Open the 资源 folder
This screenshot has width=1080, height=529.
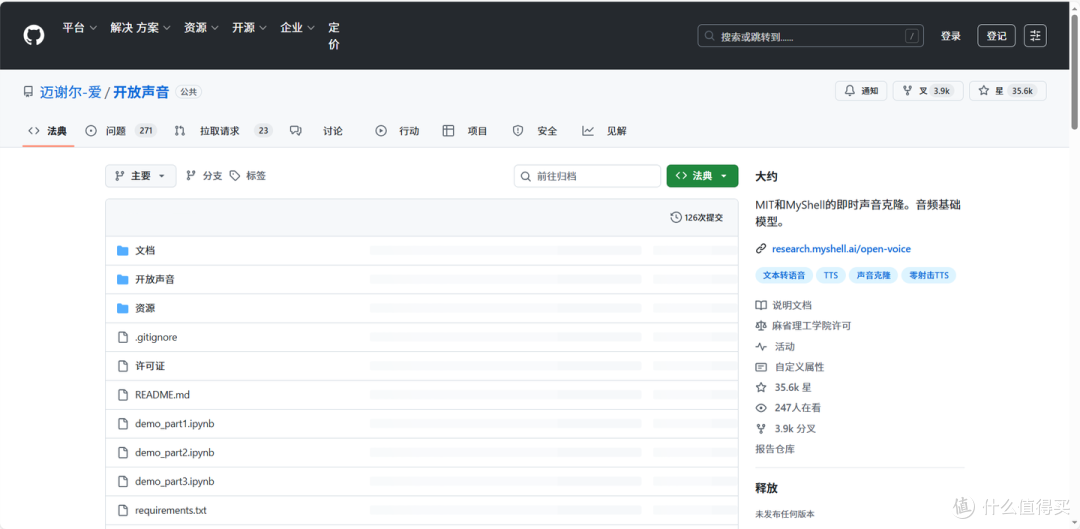tap(145, 309)
